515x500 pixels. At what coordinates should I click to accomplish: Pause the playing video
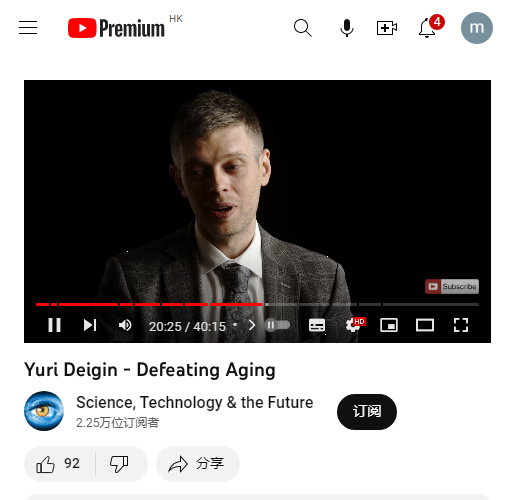(54, 325)
